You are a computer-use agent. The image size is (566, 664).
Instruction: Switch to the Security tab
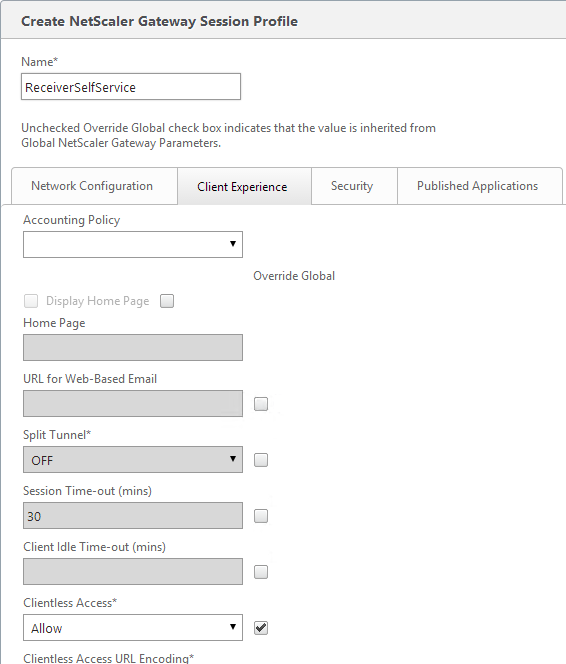(352, 186)
